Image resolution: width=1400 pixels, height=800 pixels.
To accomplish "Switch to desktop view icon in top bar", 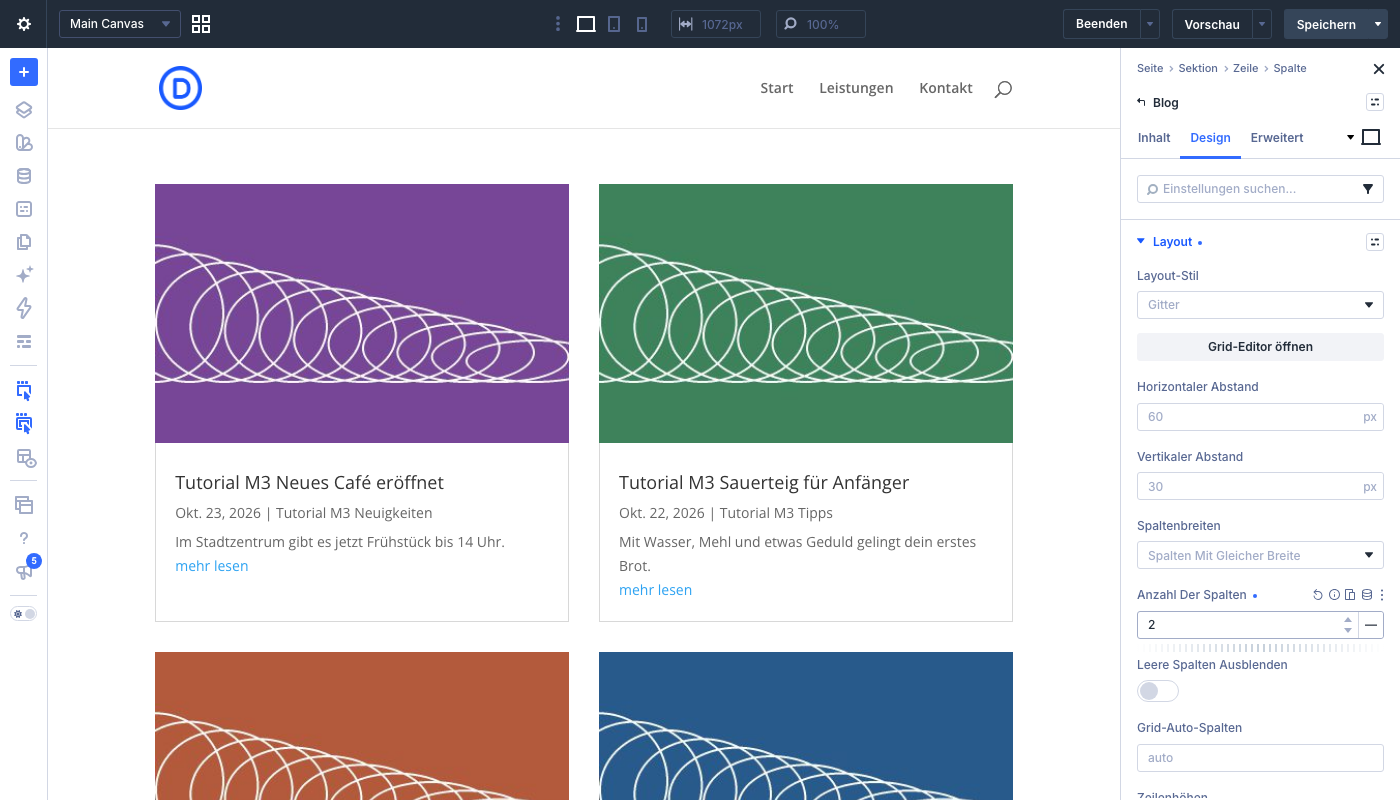I will (x=586, y=24).
